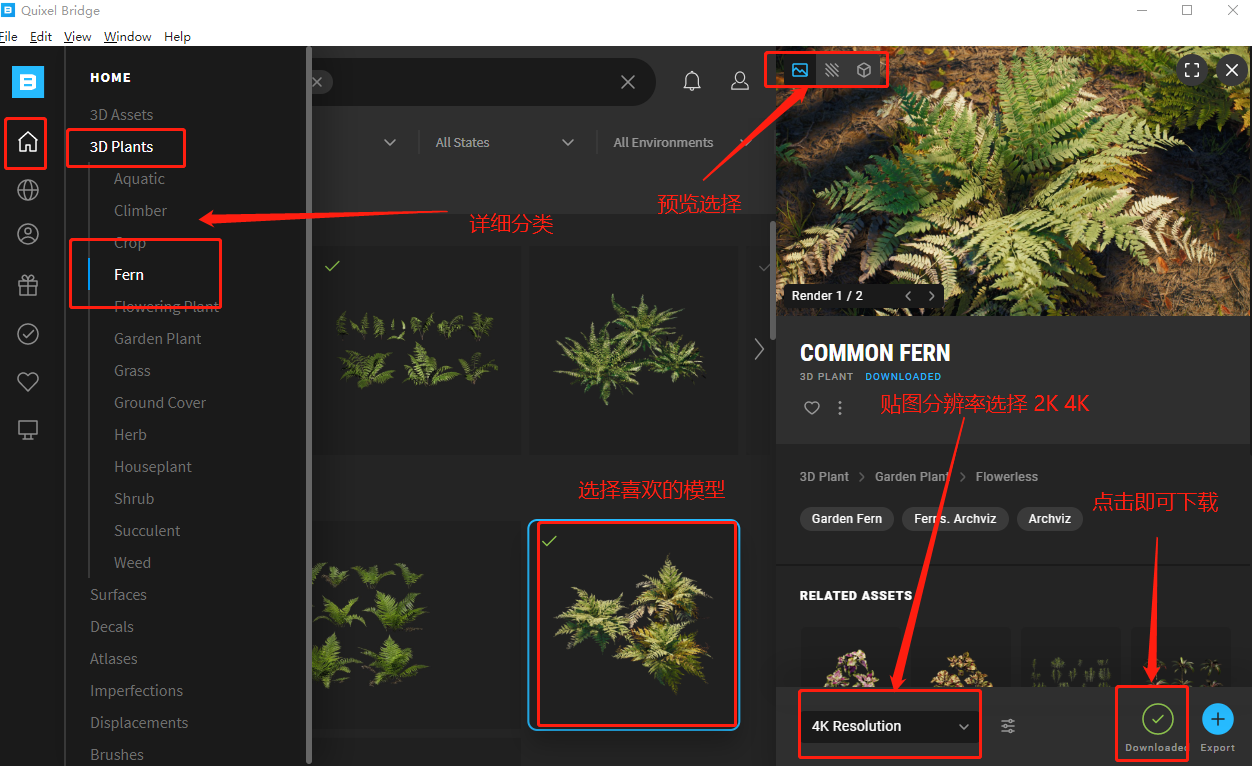Select Grass subcategory
This screenshot has height=766, width=1252.
pos(132,371)
